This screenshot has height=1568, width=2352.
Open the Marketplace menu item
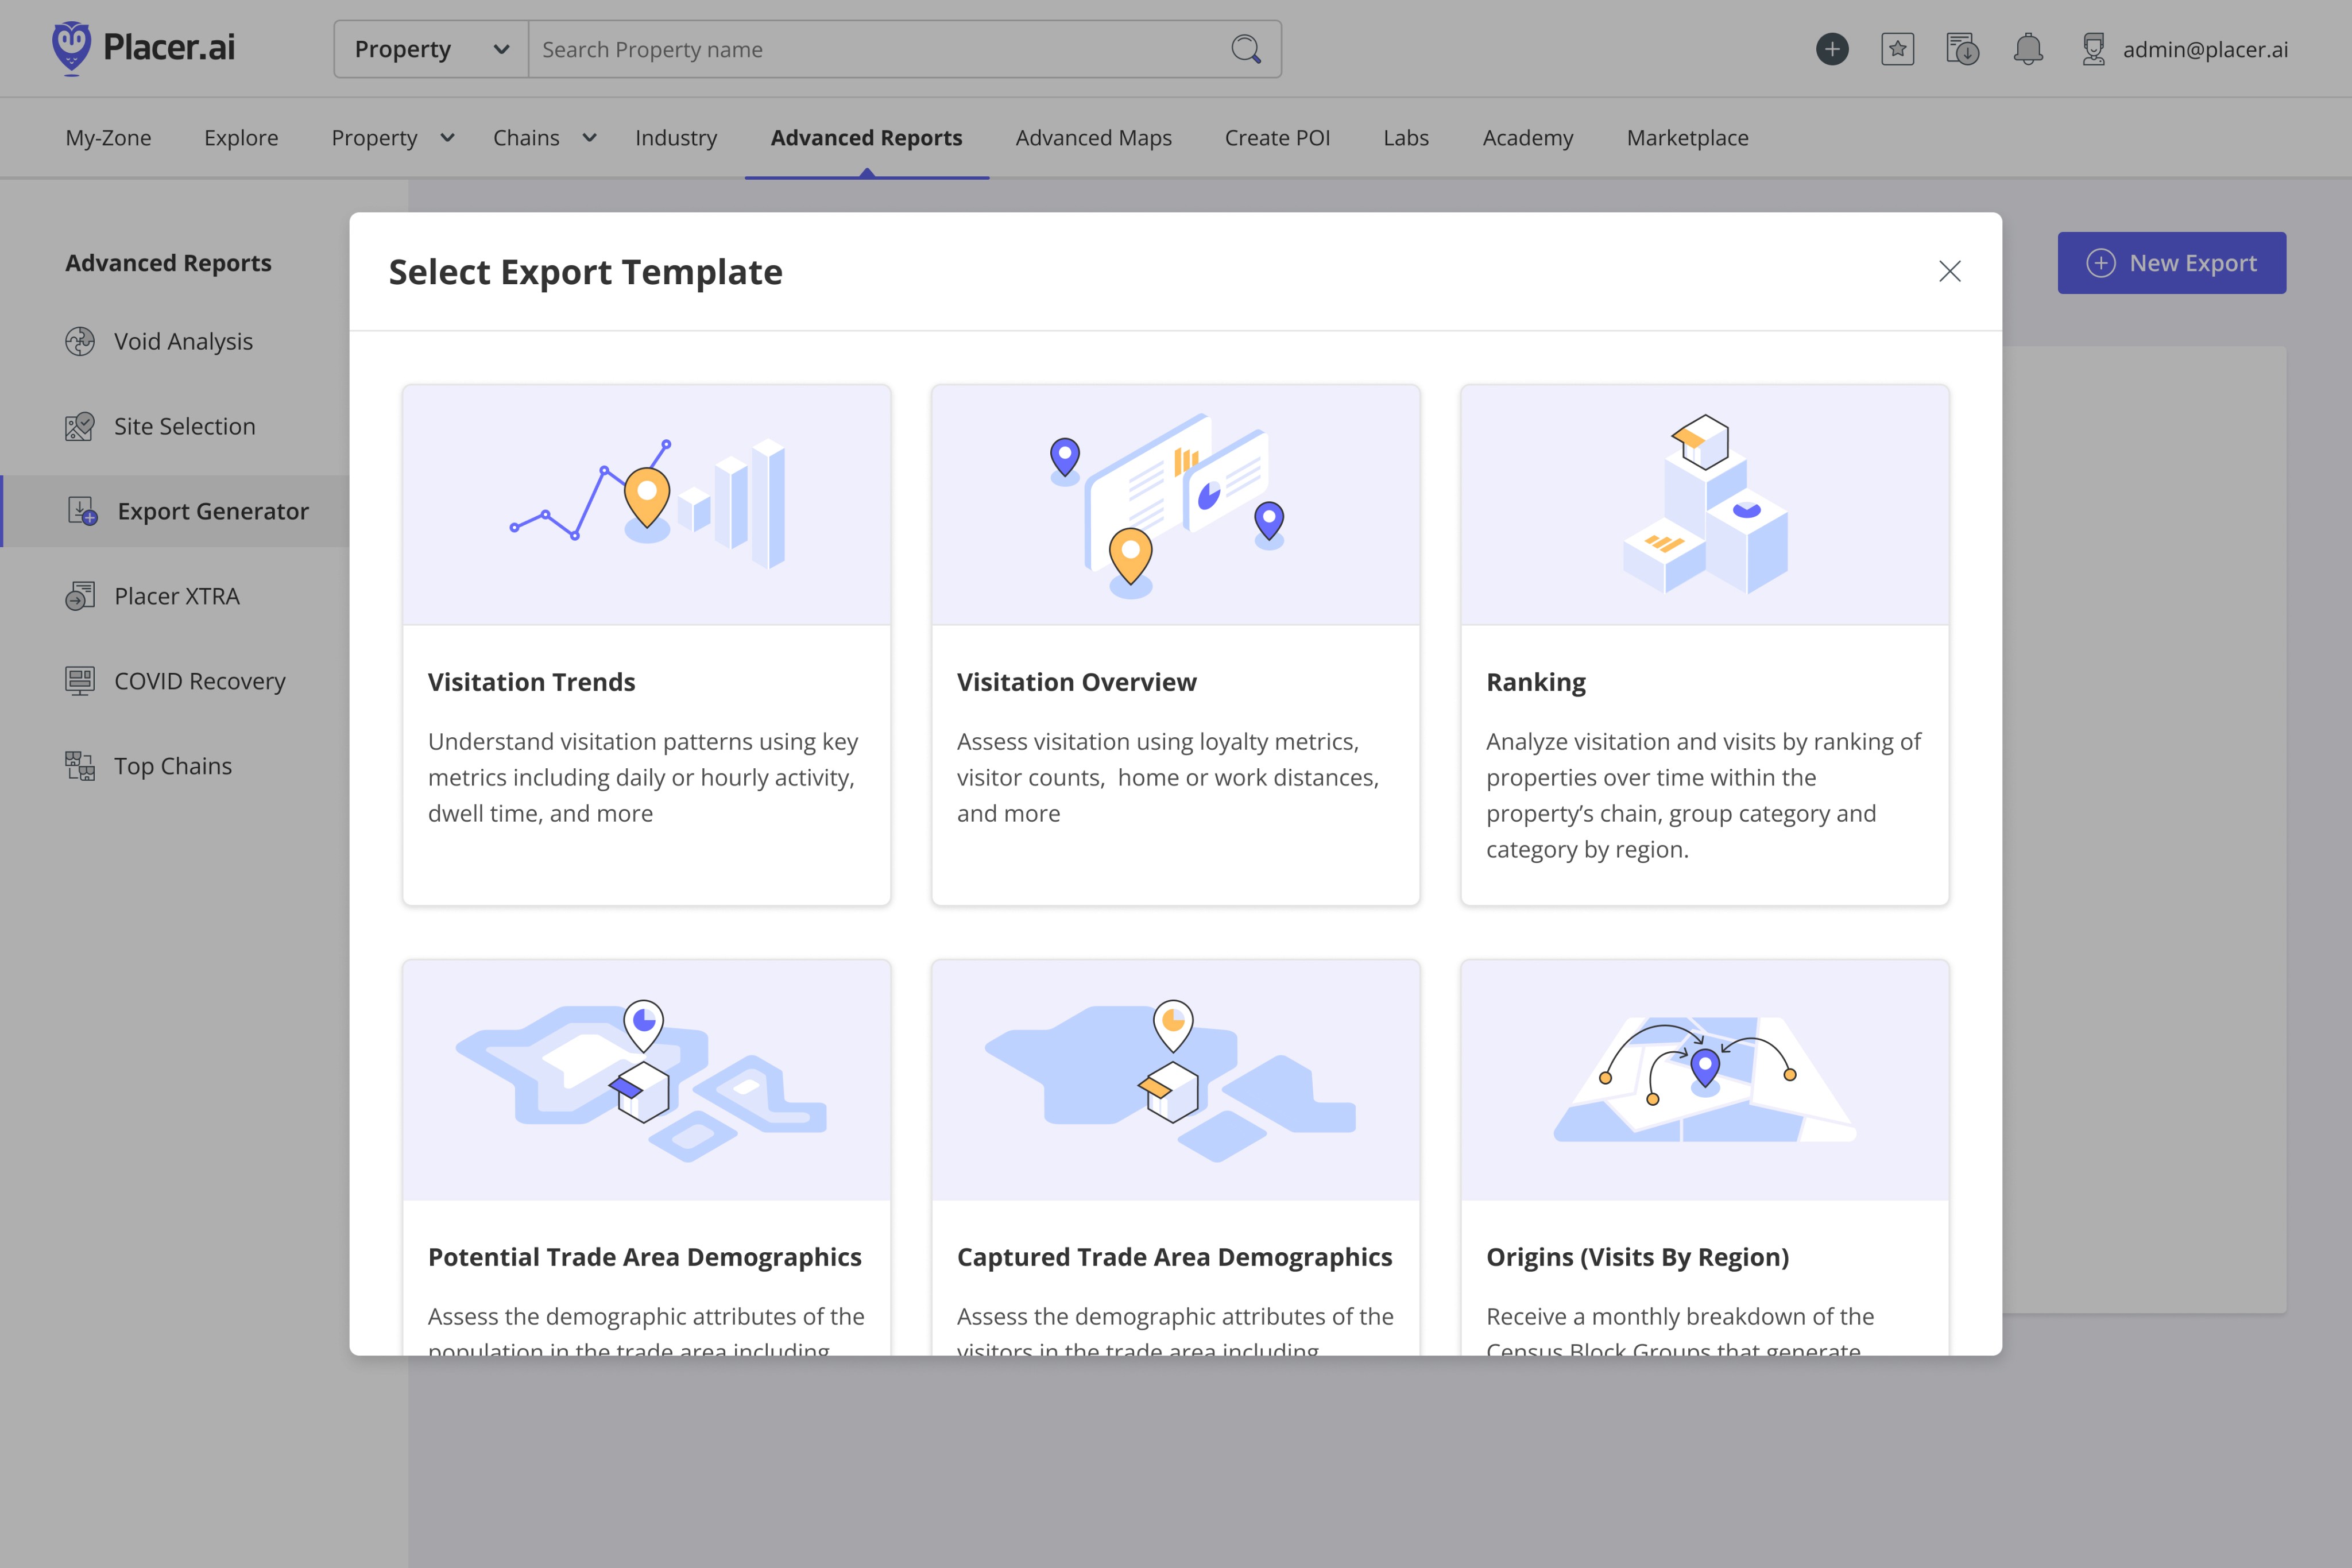[1687, 138]
